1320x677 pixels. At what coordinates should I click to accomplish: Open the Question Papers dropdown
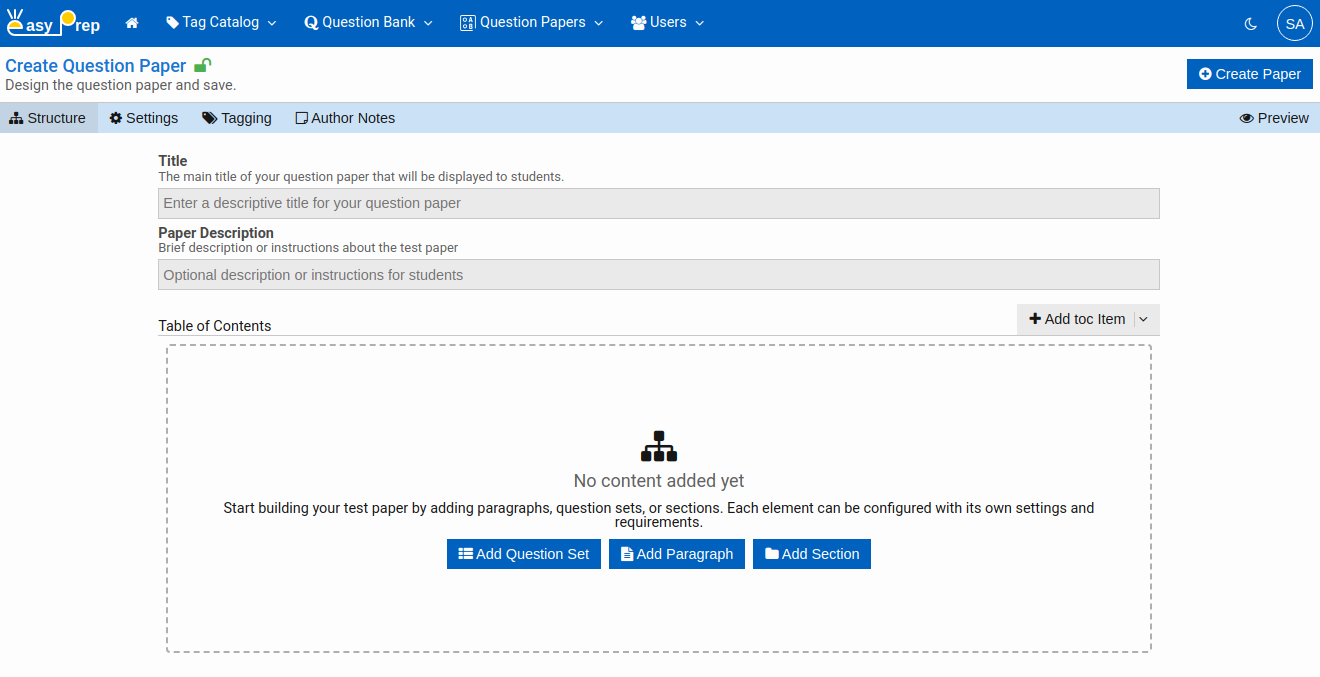click(x=532, y=23)
